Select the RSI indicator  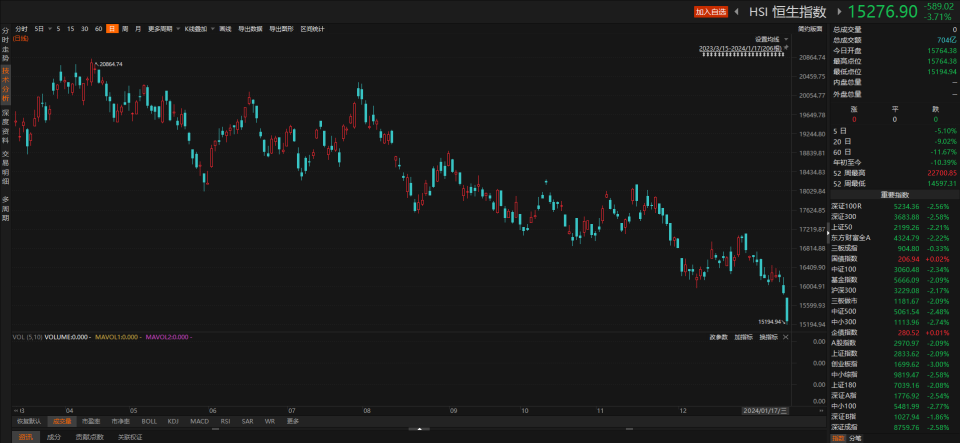[225, 421]
